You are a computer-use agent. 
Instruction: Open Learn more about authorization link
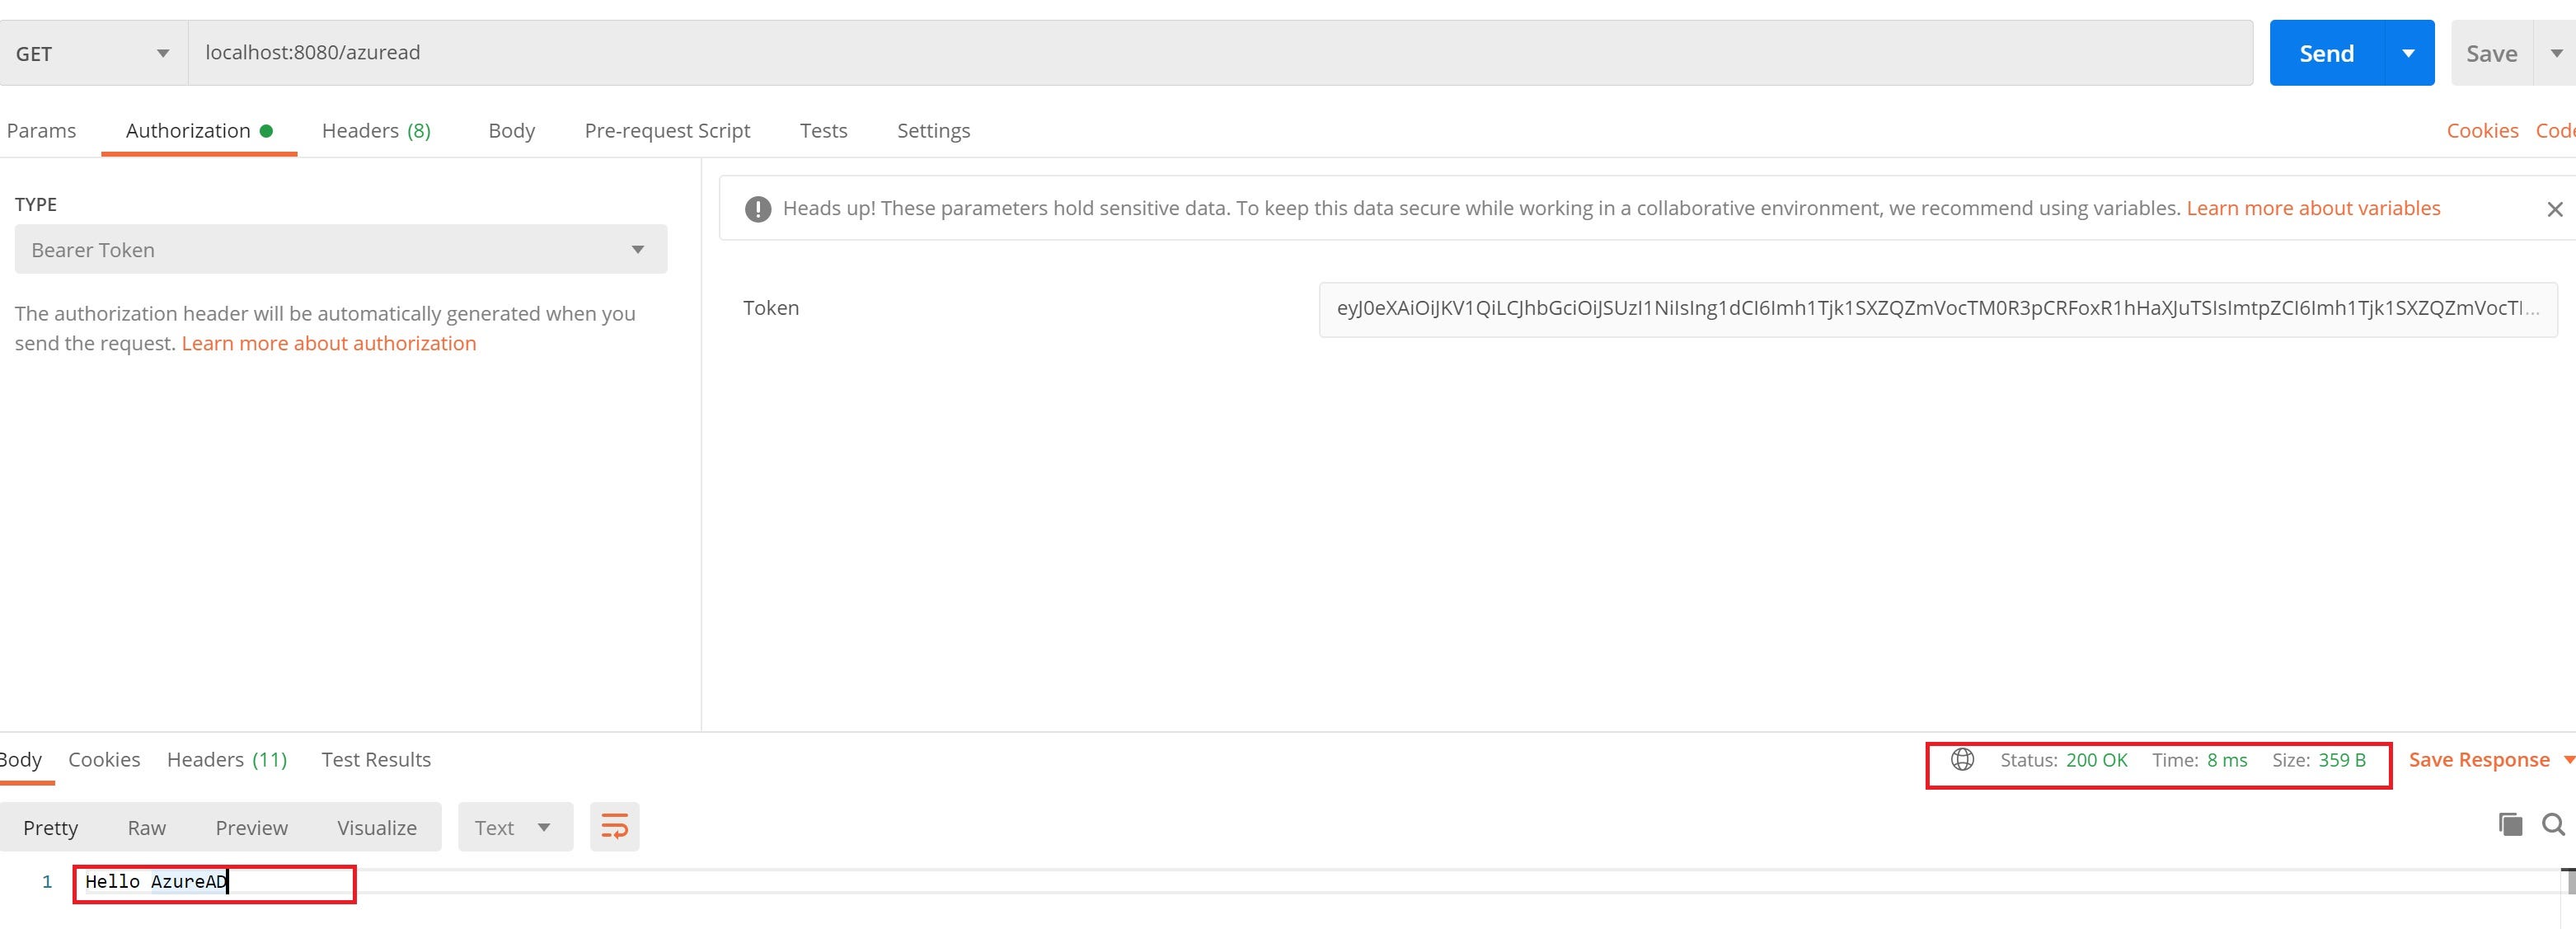(328, 343)
